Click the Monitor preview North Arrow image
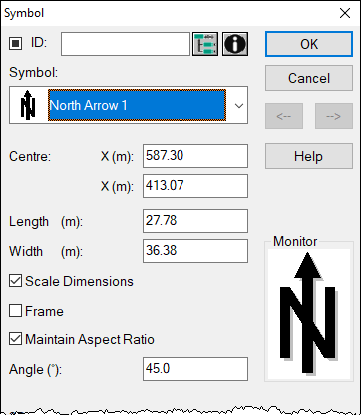361x415 pixels. click(x=308, y=313)
